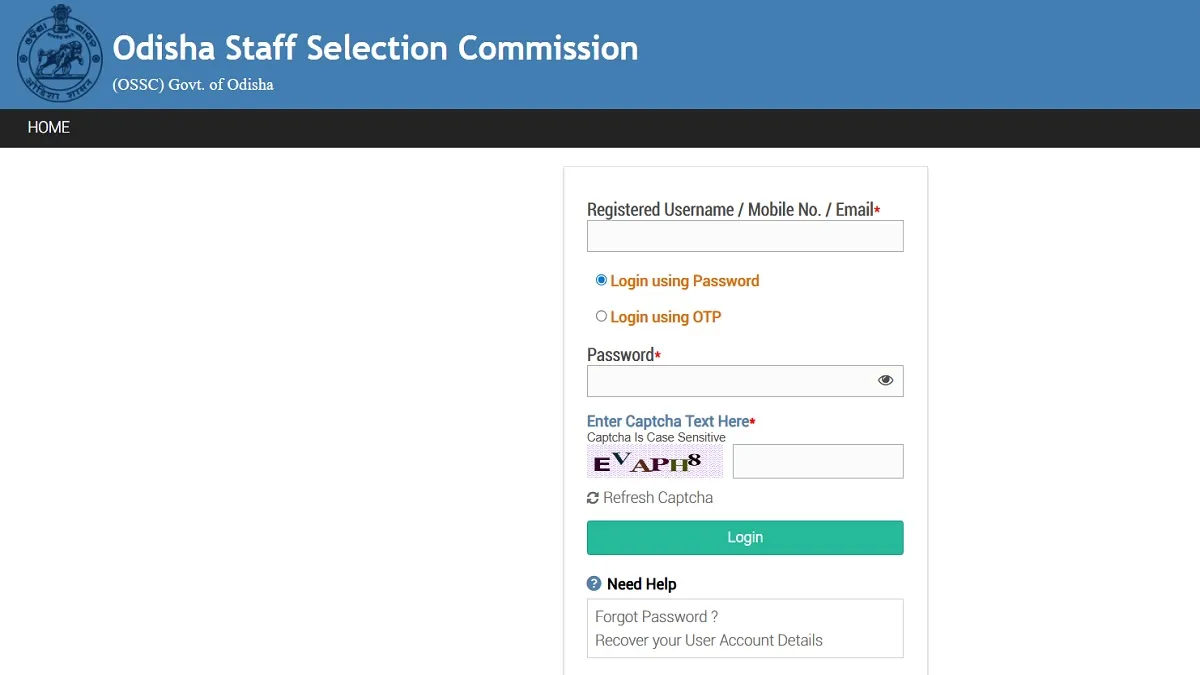Click the OSSC emblem logo
1200x675 pixels.
59,52
